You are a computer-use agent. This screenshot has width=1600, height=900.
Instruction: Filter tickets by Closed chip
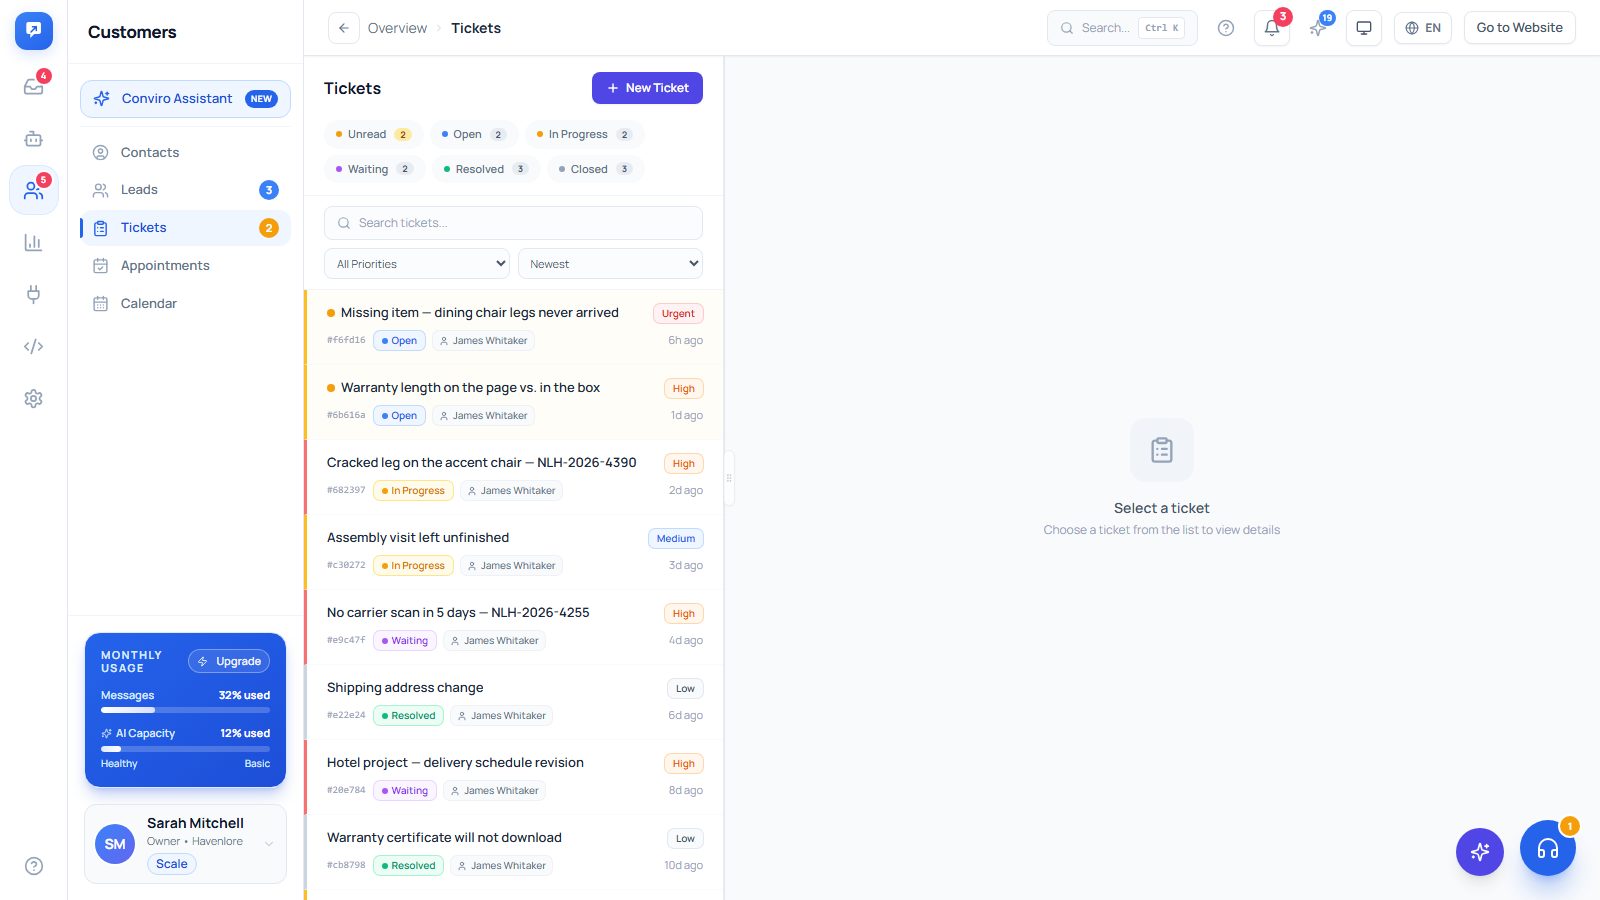click(595, 169)
